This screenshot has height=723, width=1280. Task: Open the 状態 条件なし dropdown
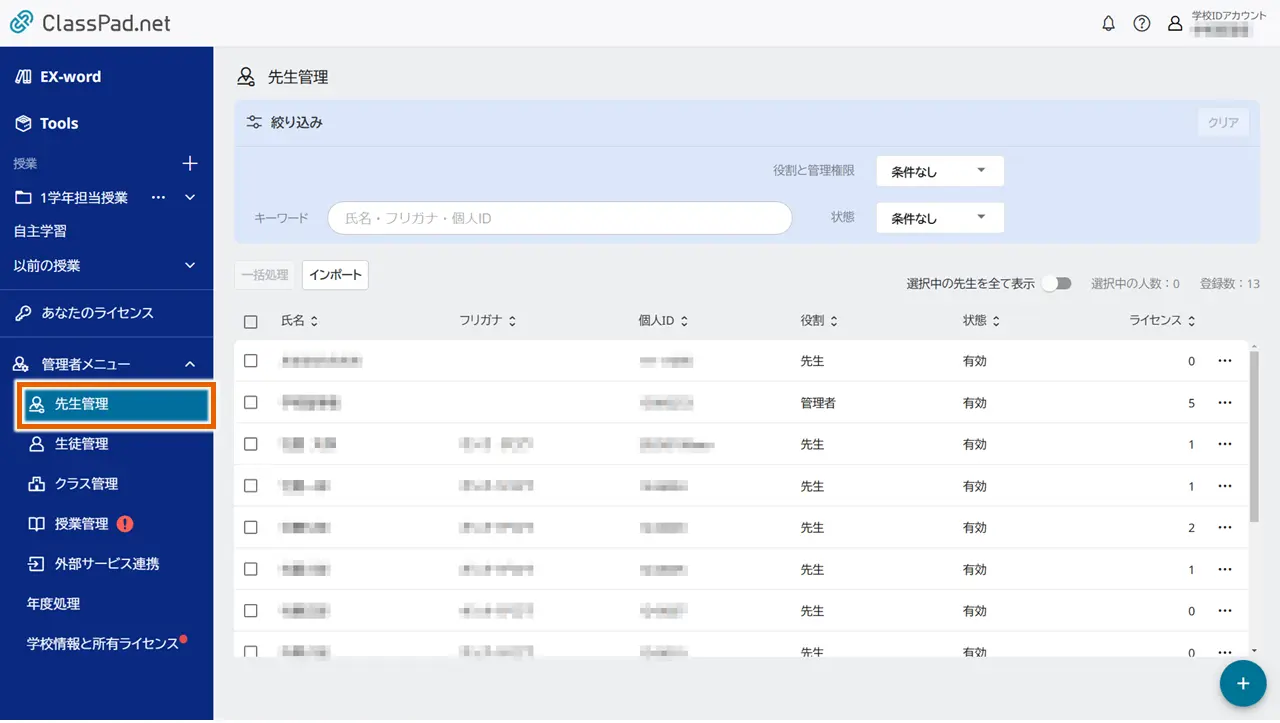click(x=938, y=217)
